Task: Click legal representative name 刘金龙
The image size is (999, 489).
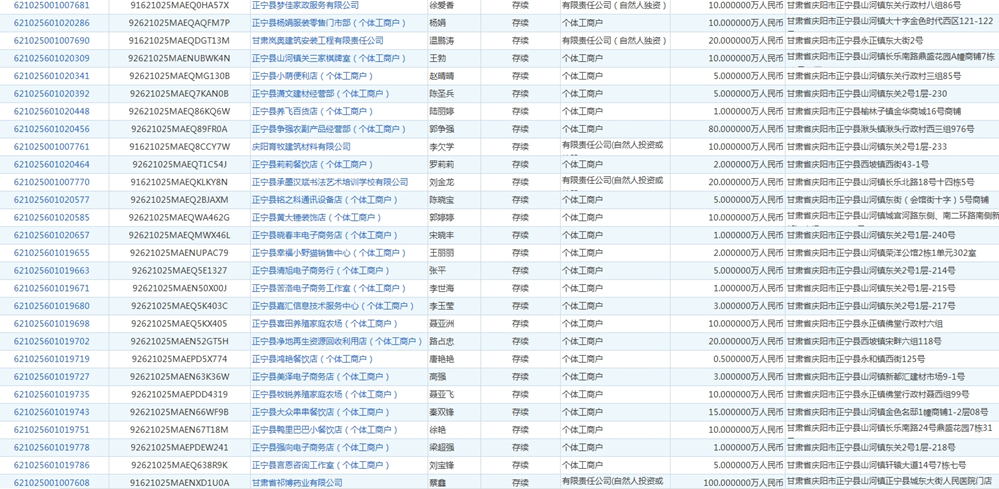Action: point(441,182)
